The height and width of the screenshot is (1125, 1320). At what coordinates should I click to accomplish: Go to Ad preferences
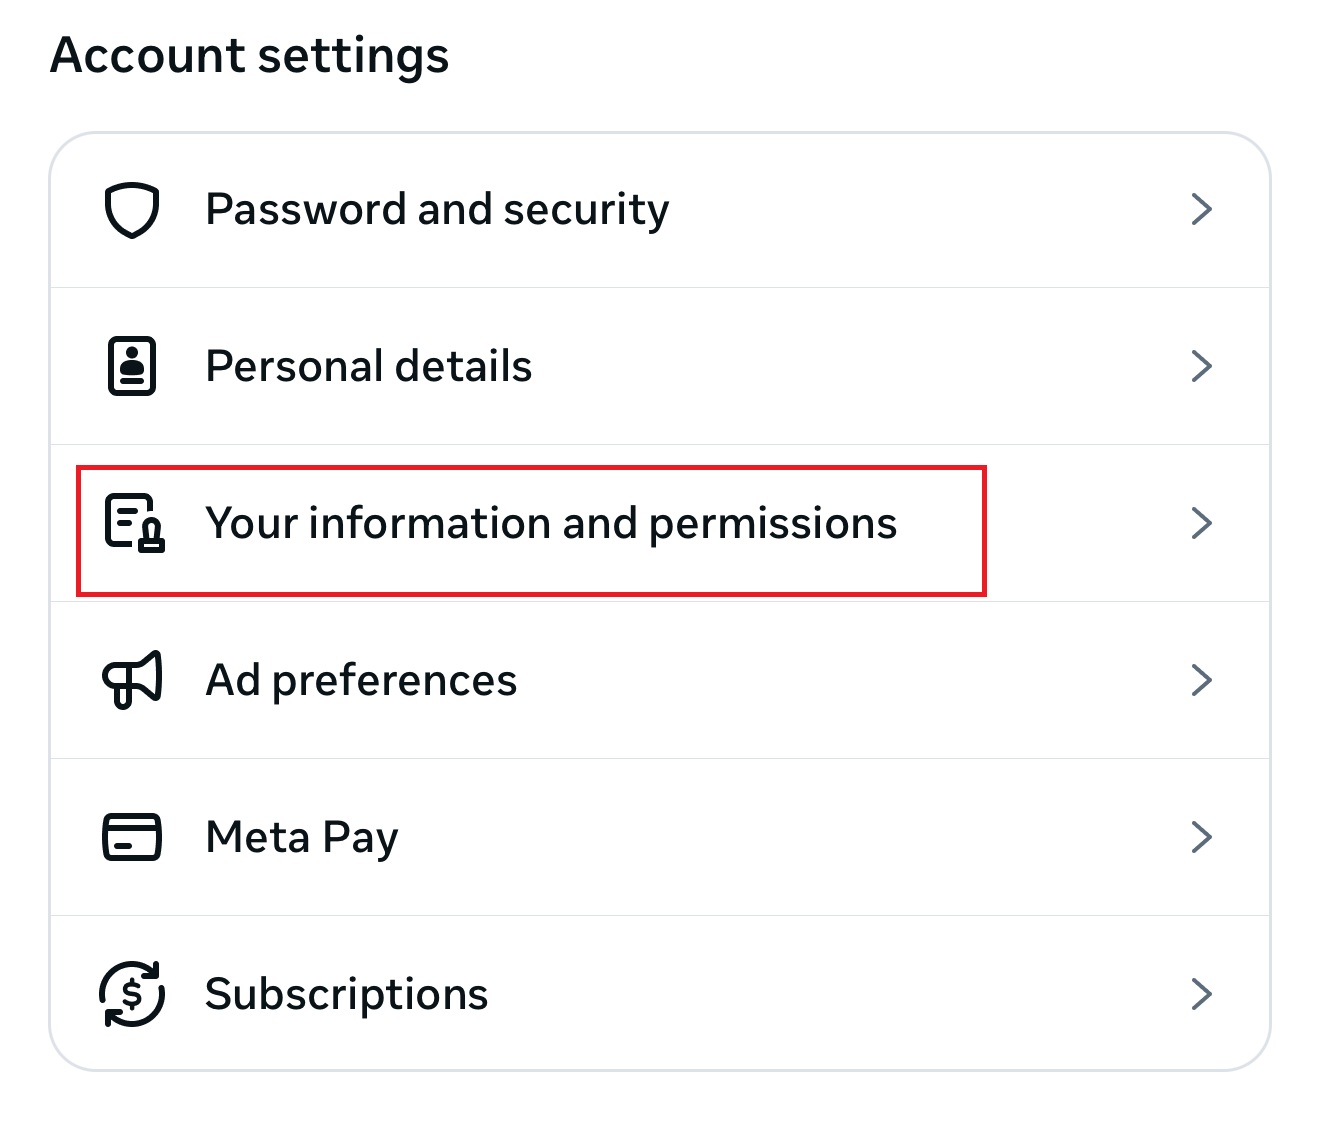click(361, 680)
